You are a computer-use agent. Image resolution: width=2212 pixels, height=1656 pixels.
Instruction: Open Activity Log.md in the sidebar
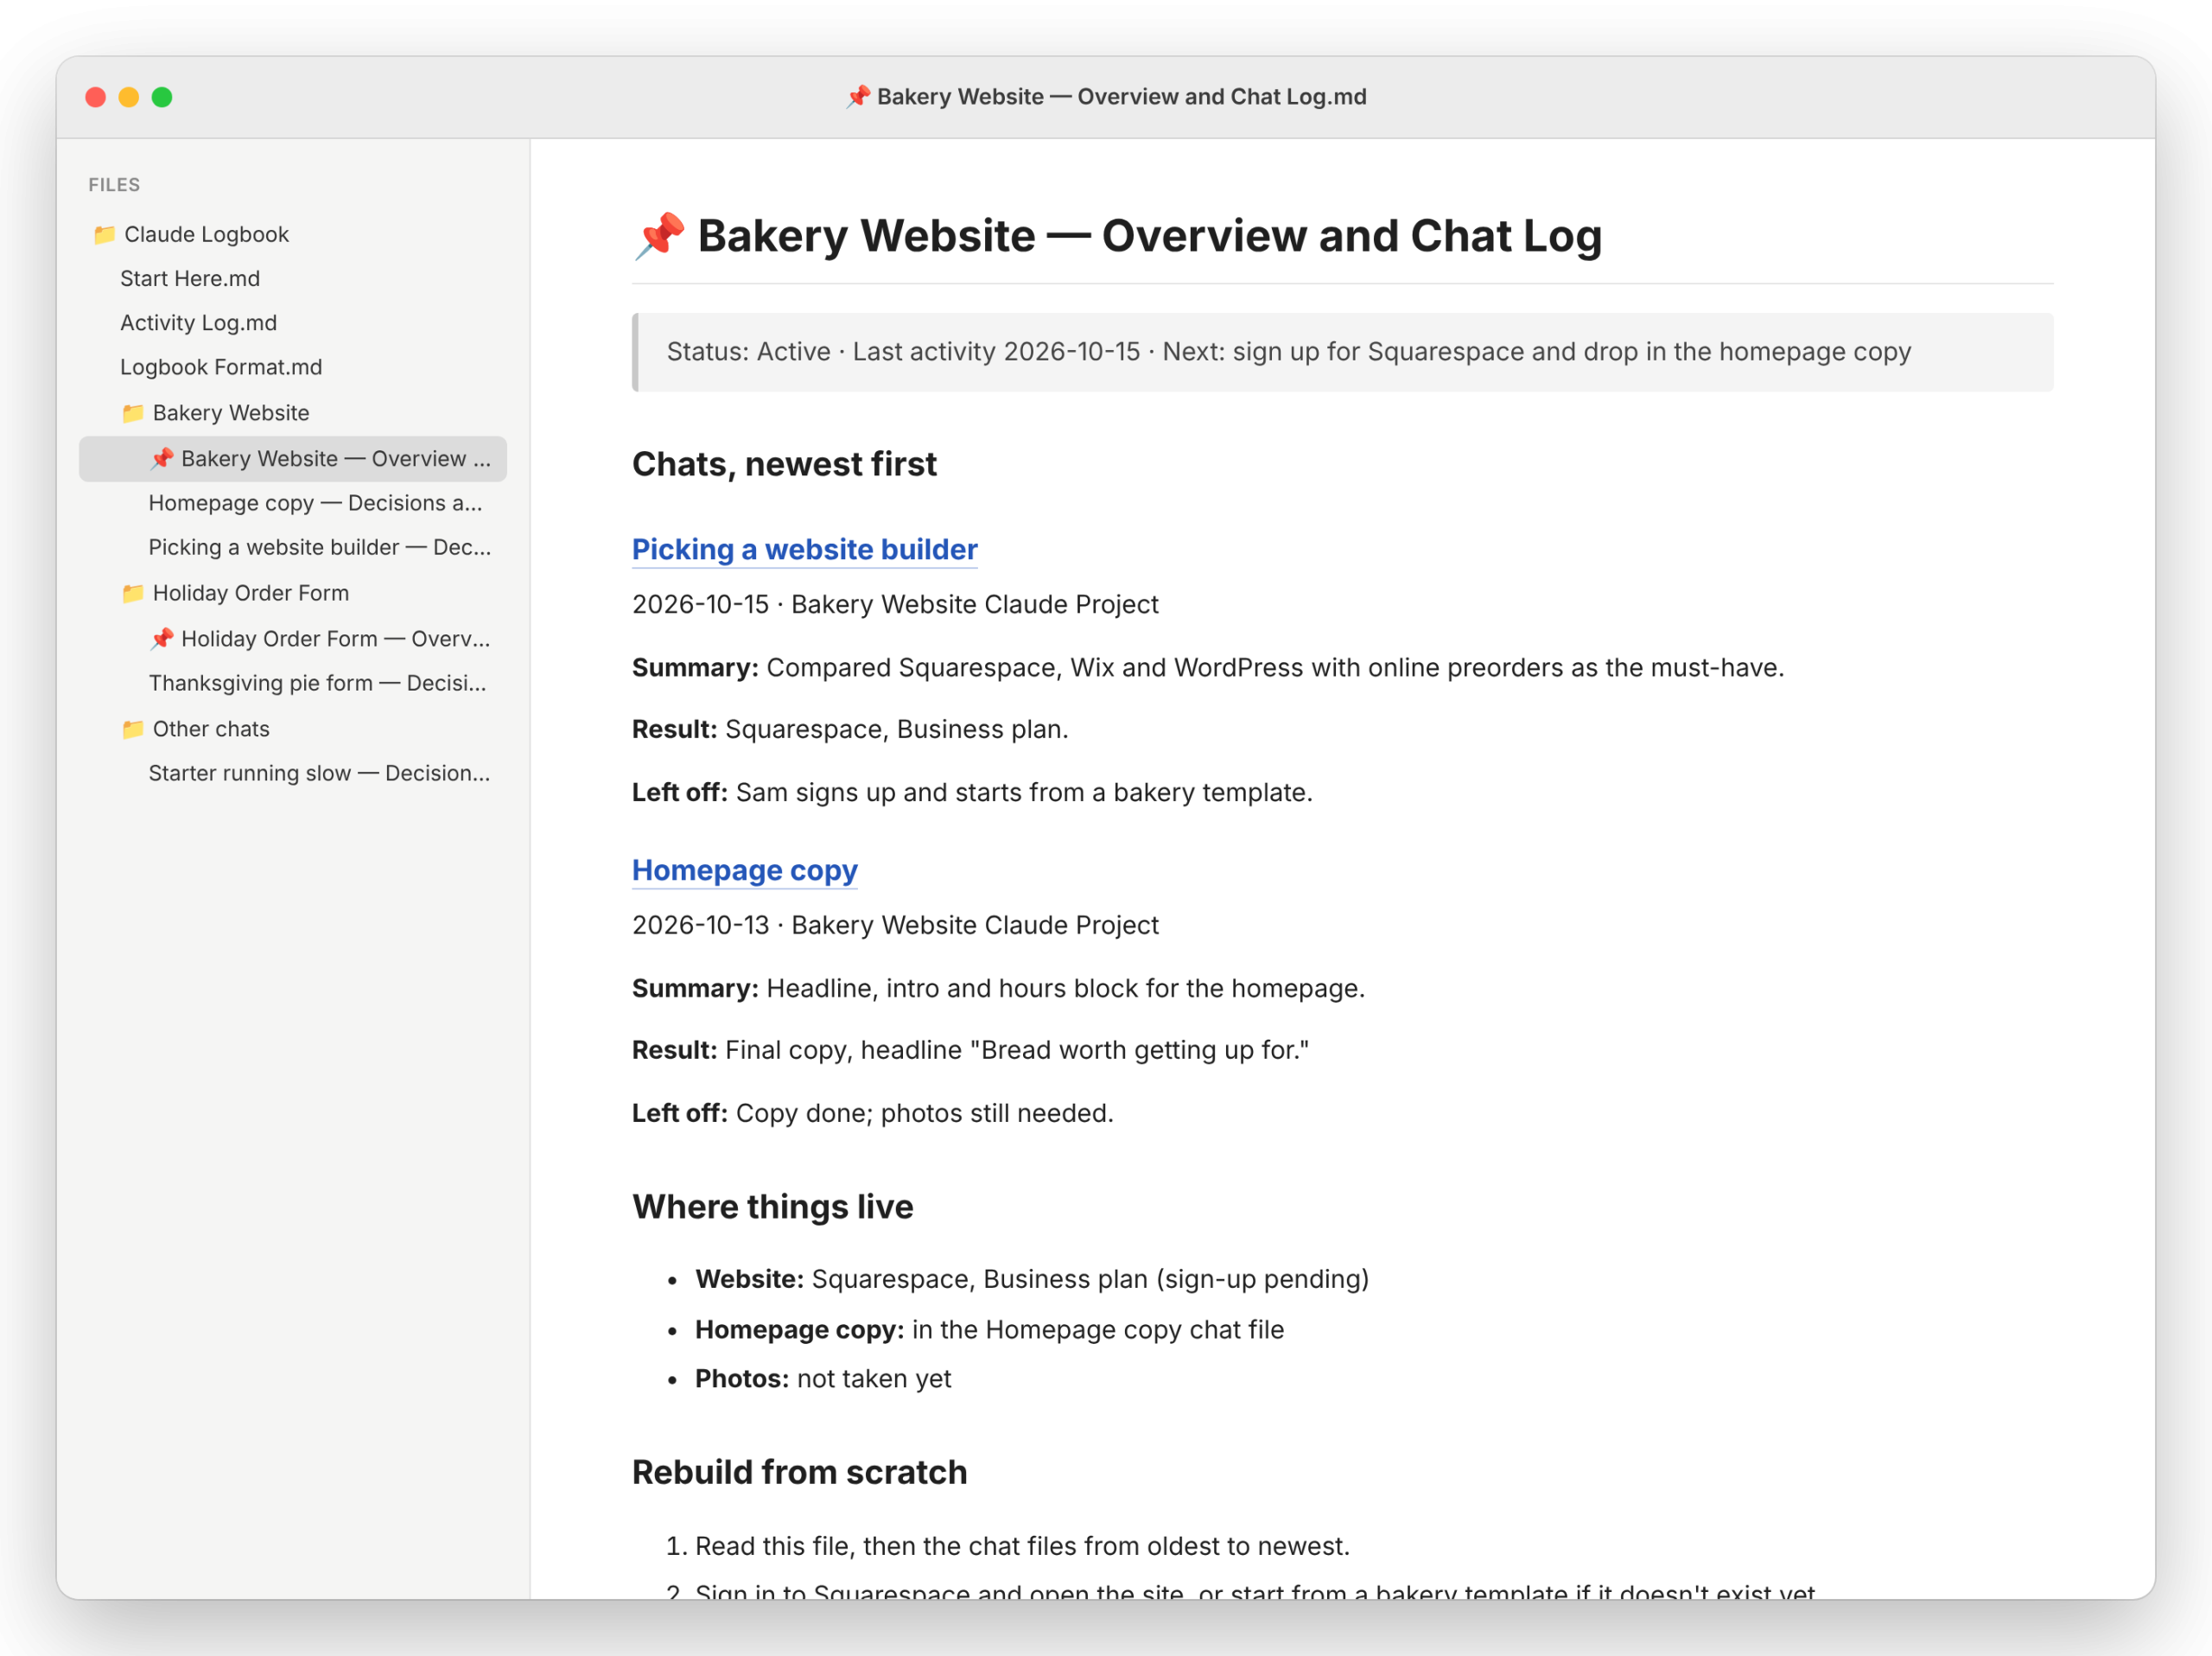click(x=198, y=323)
